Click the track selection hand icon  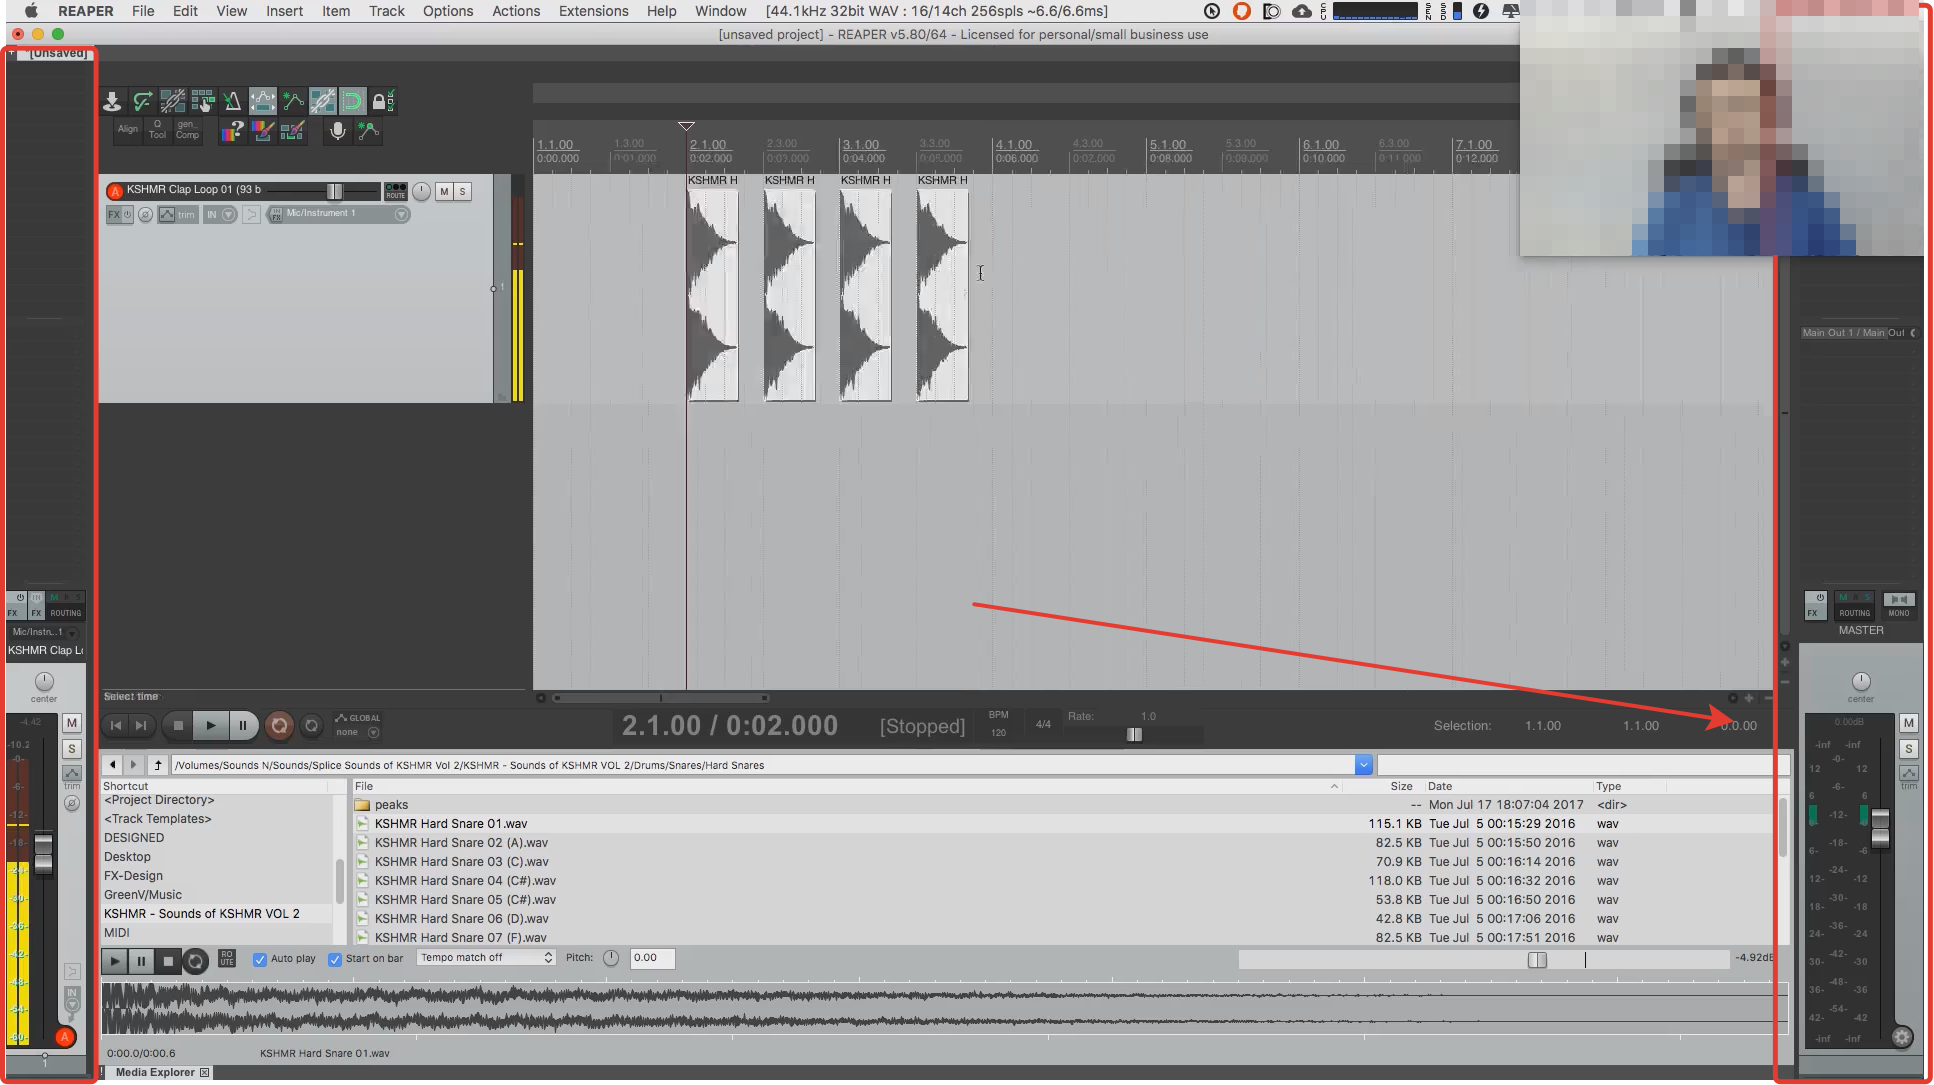click(x=203, y=101)
